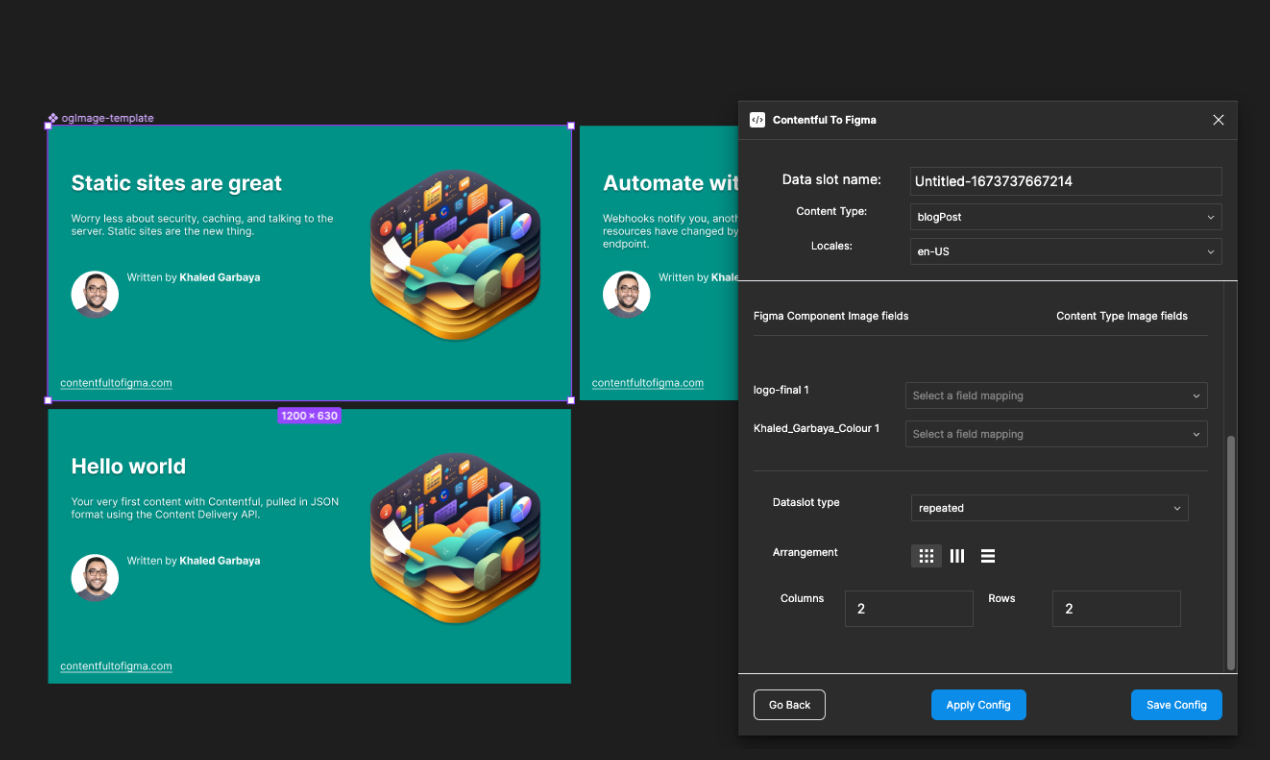Click the bottom-right selection handle of selected frame
The height and width of the screenshot is (760, 1270).
(571, 400)
